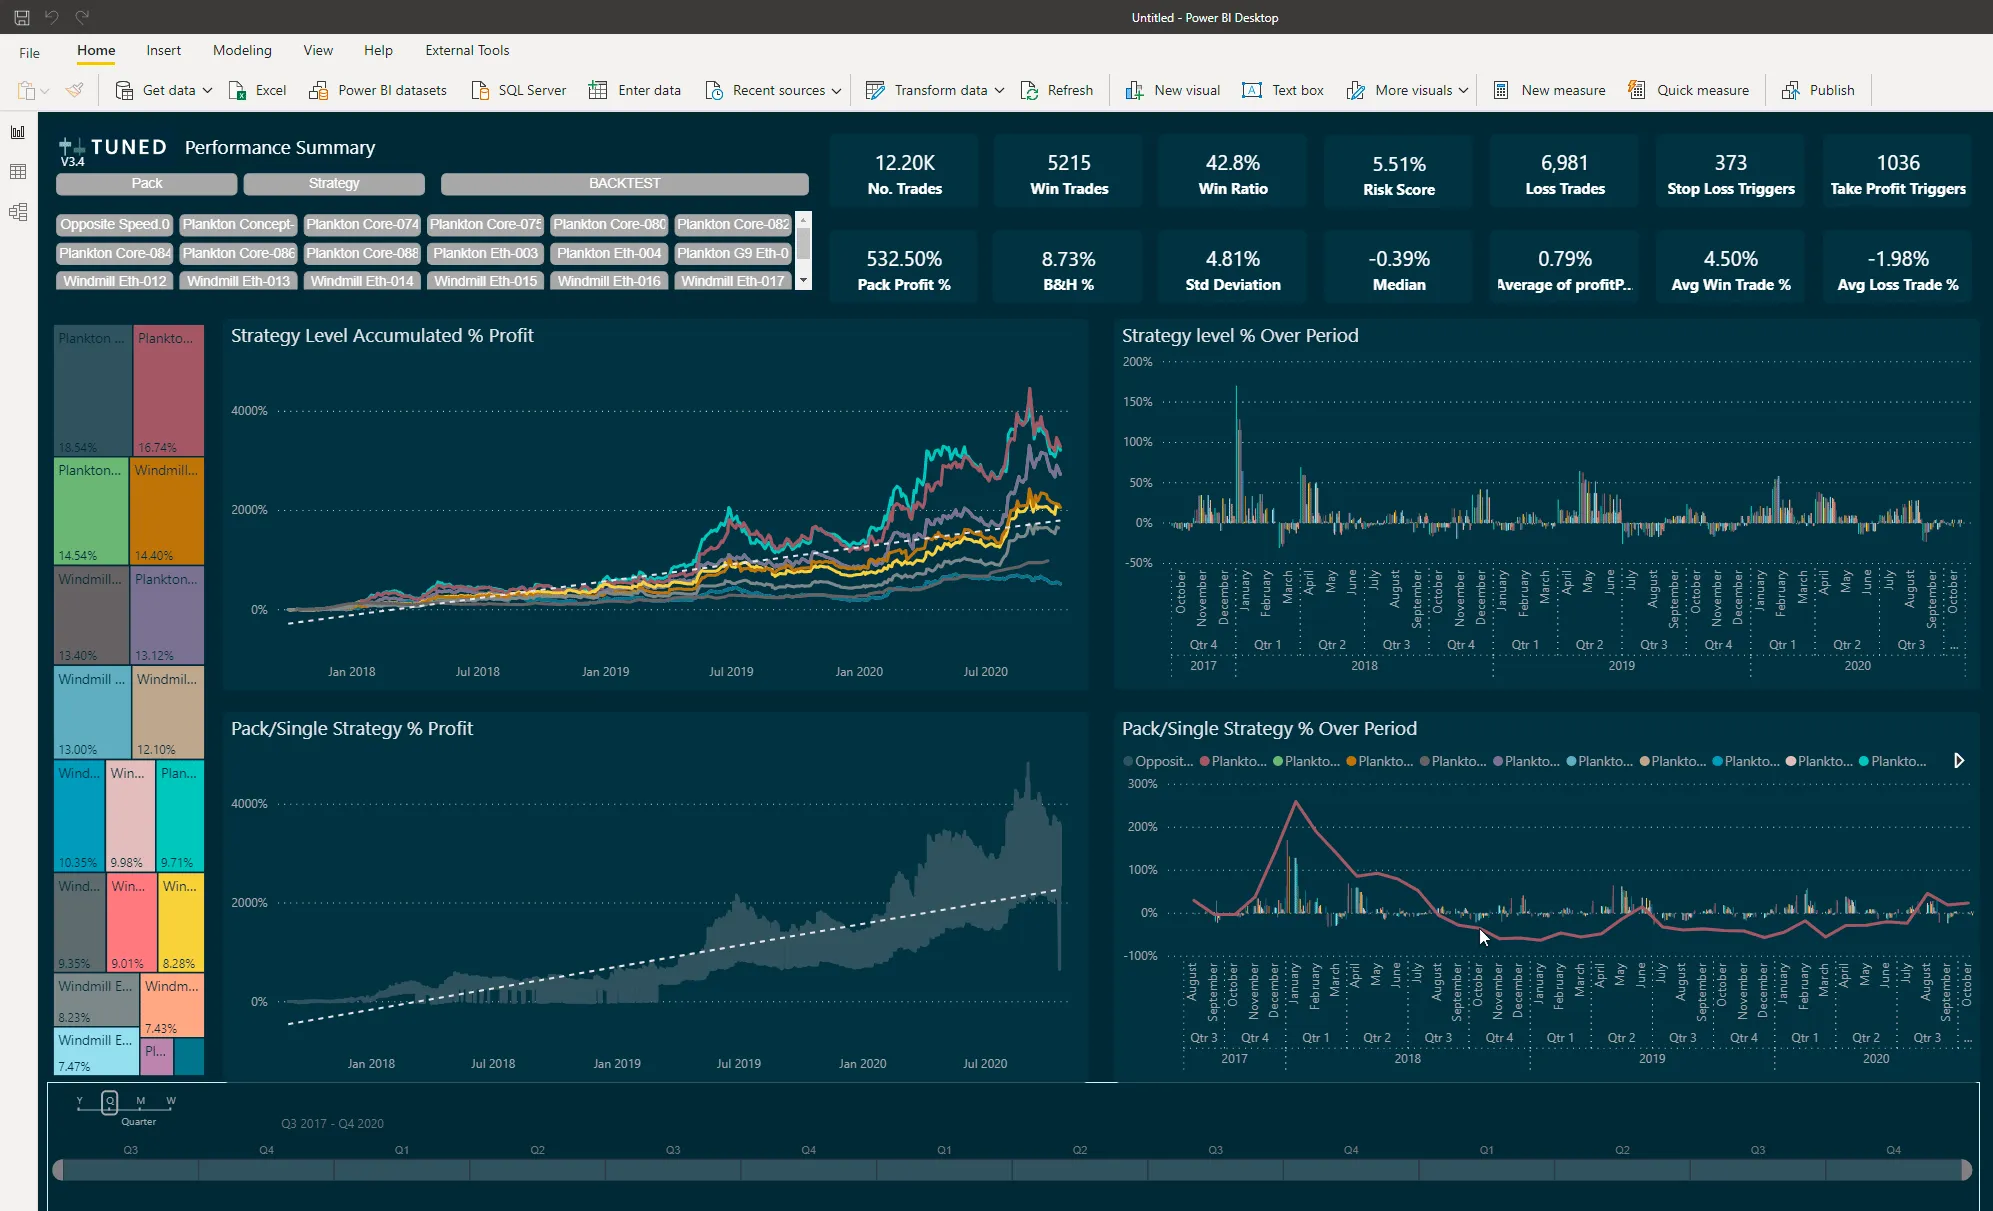The height and width of the screenshot is (1211, 1993).
Task: Expand Recent sources dropdown
Action: pos(837,90)
